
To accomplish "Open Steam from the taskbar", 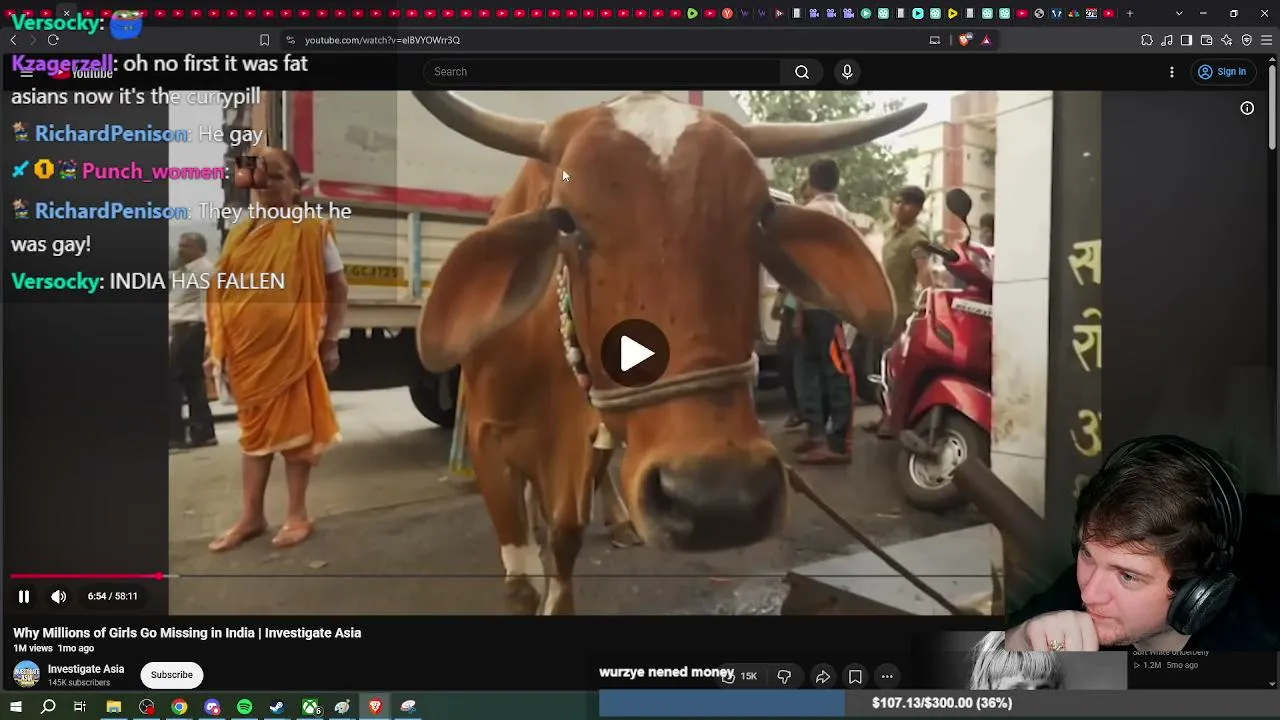I will tap(277, 707).
